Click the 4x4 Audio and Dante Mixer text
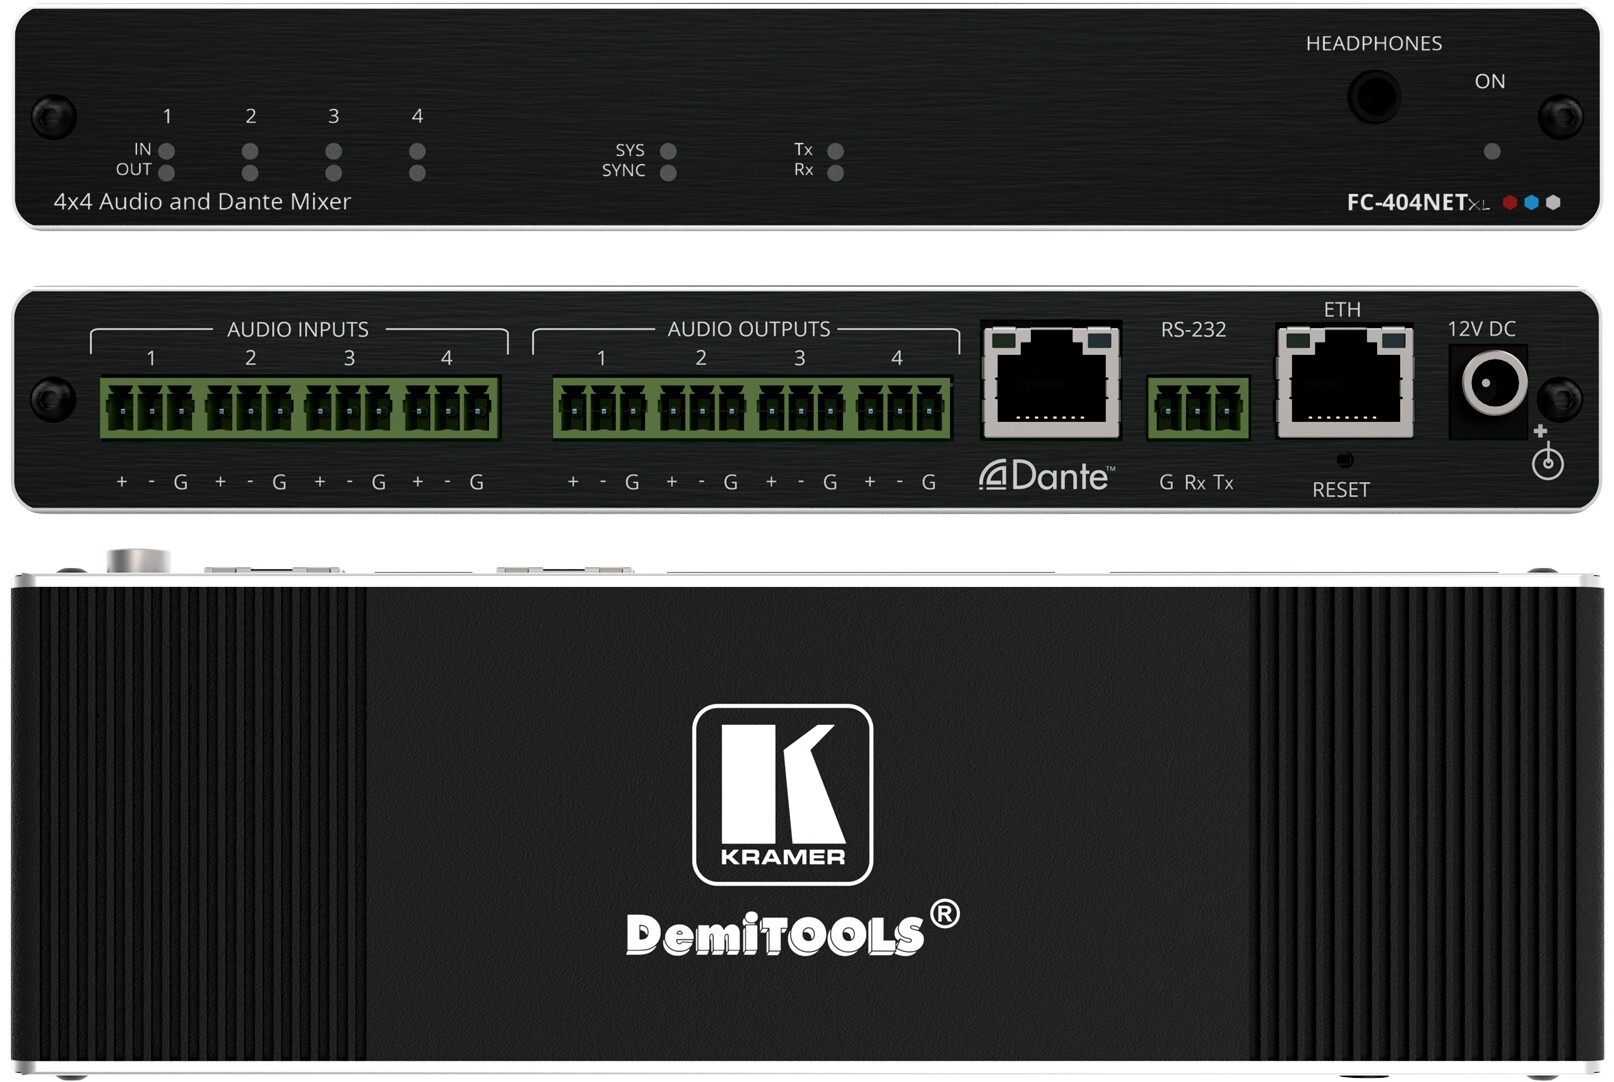Viewport: 1614px width, 1082px height. tap(202, 201)
